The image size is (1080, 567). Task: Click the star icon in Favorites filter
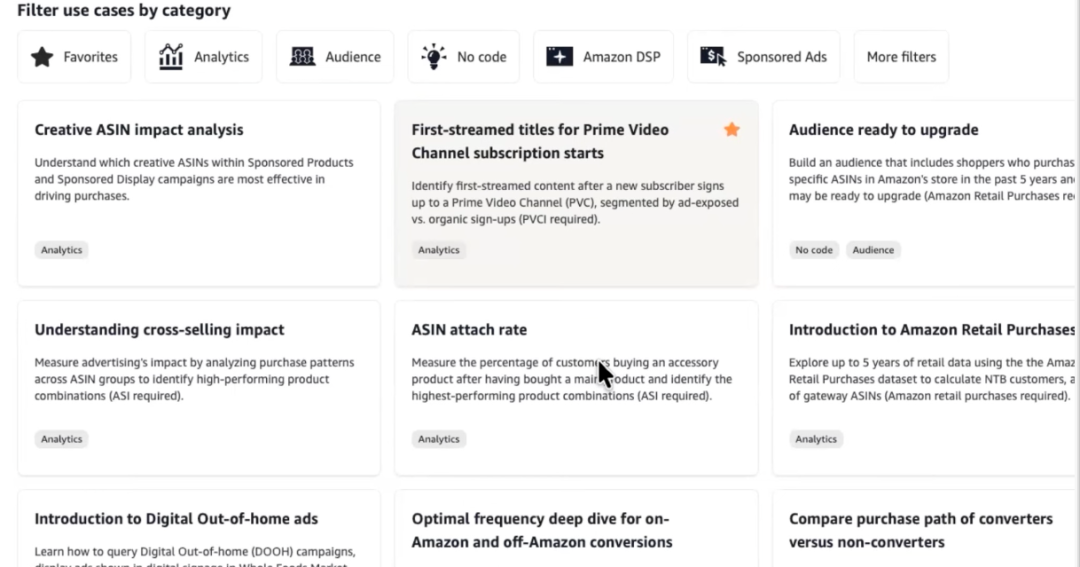[42, 57]
